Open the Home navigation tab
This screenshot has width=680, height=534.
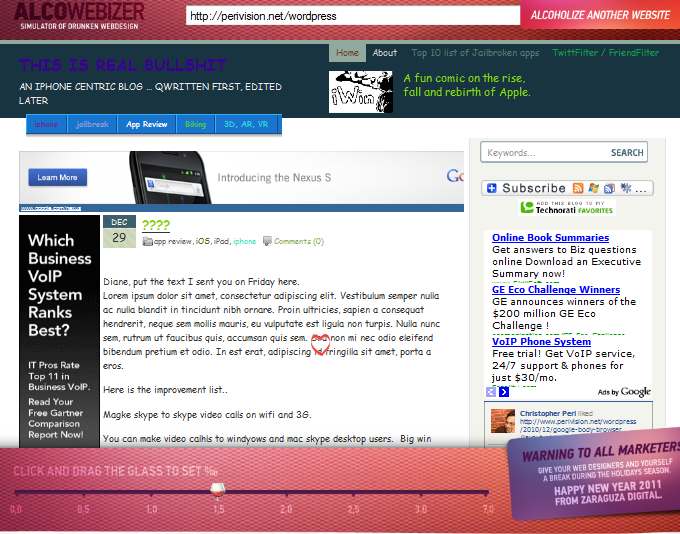(347, 53)
